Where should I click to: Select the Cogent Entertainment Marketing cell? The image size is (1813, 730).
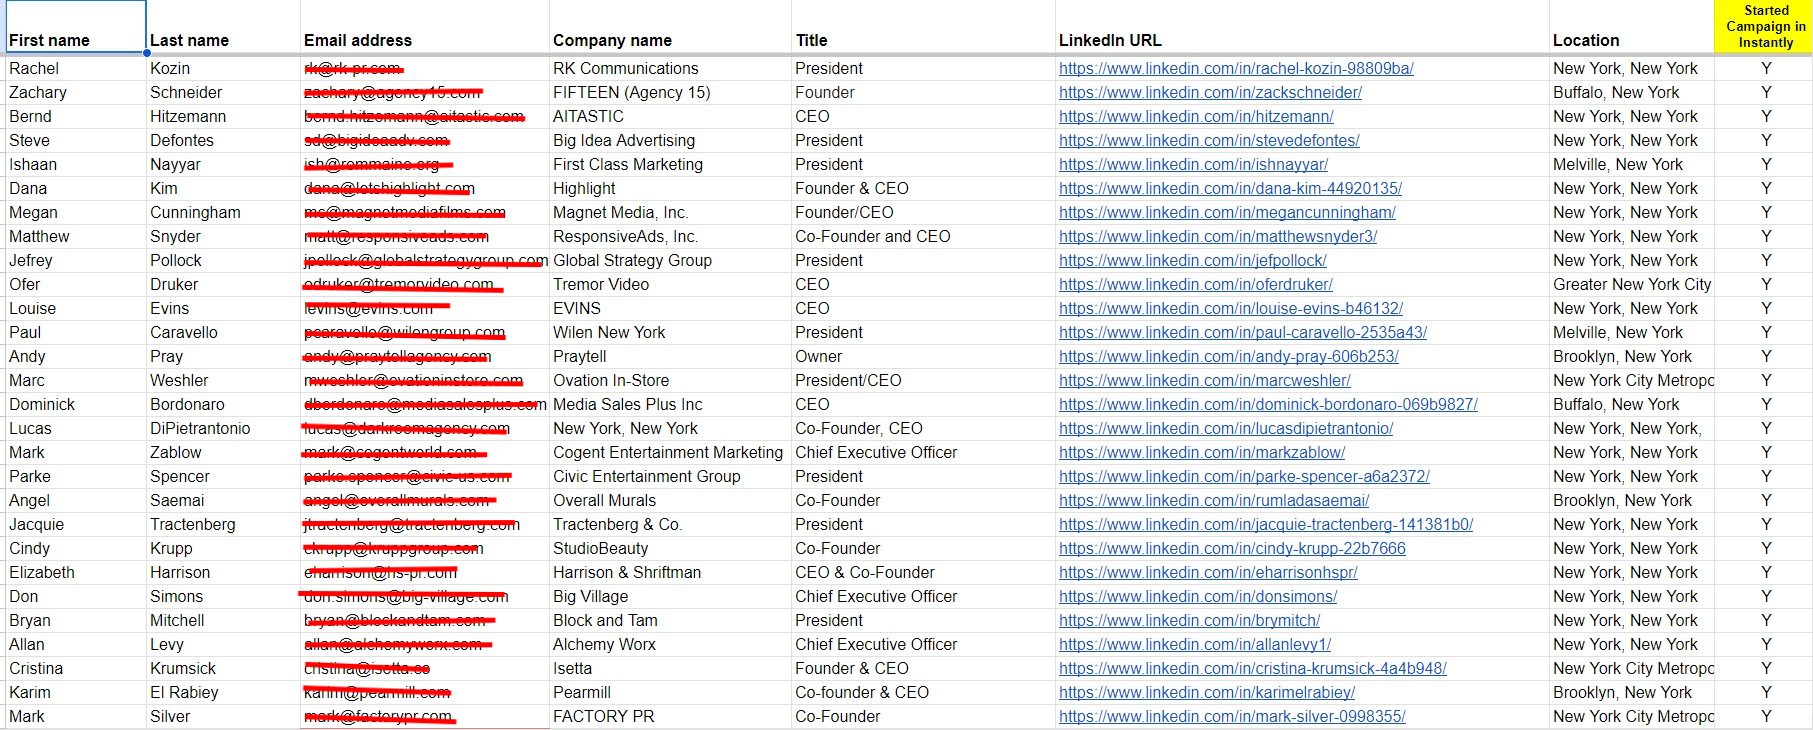[x=668, y=453]
